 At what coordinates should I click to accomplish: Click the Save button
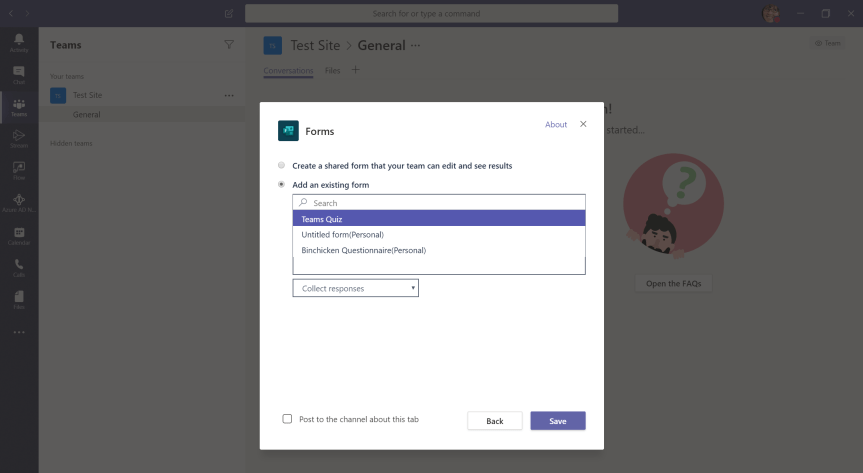(557, 421)
